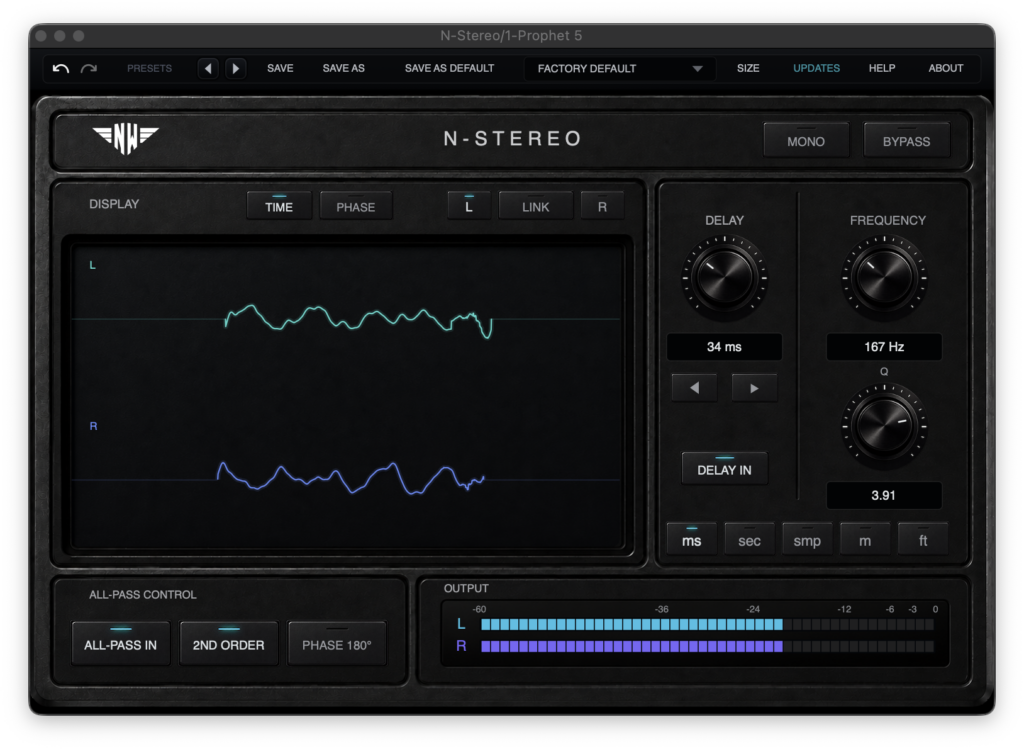Toggle the All-Pass In button

pos(121,644)
